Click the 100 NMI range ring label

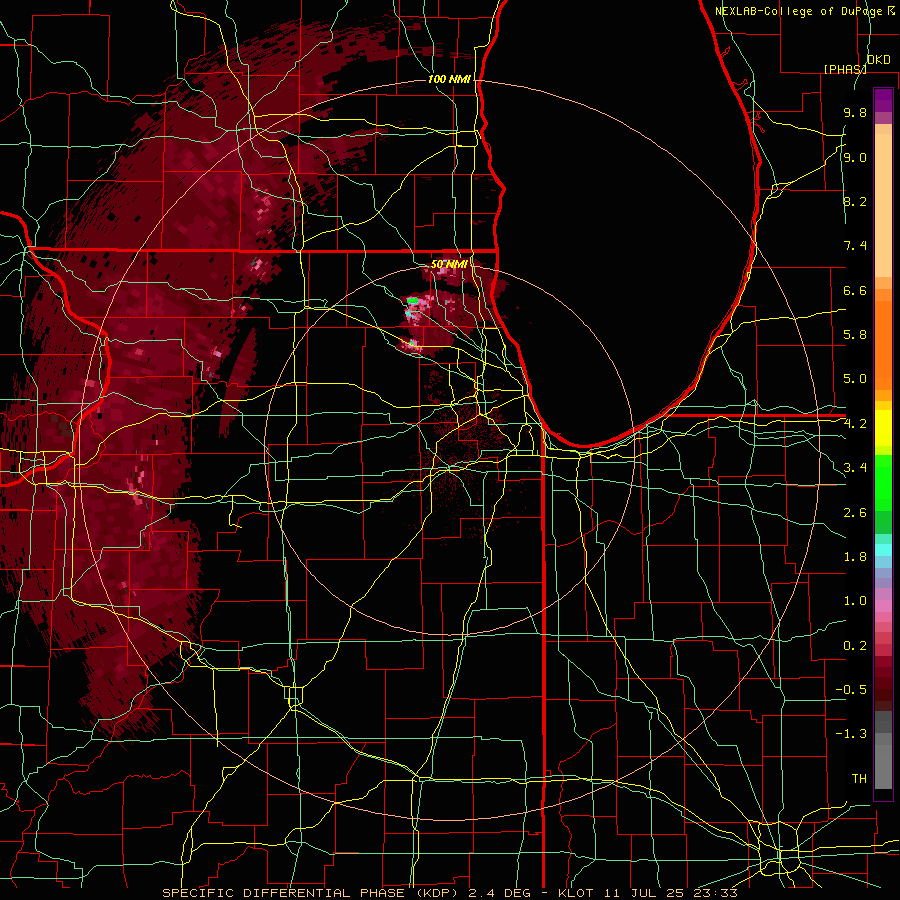click(x=449, y=79)
